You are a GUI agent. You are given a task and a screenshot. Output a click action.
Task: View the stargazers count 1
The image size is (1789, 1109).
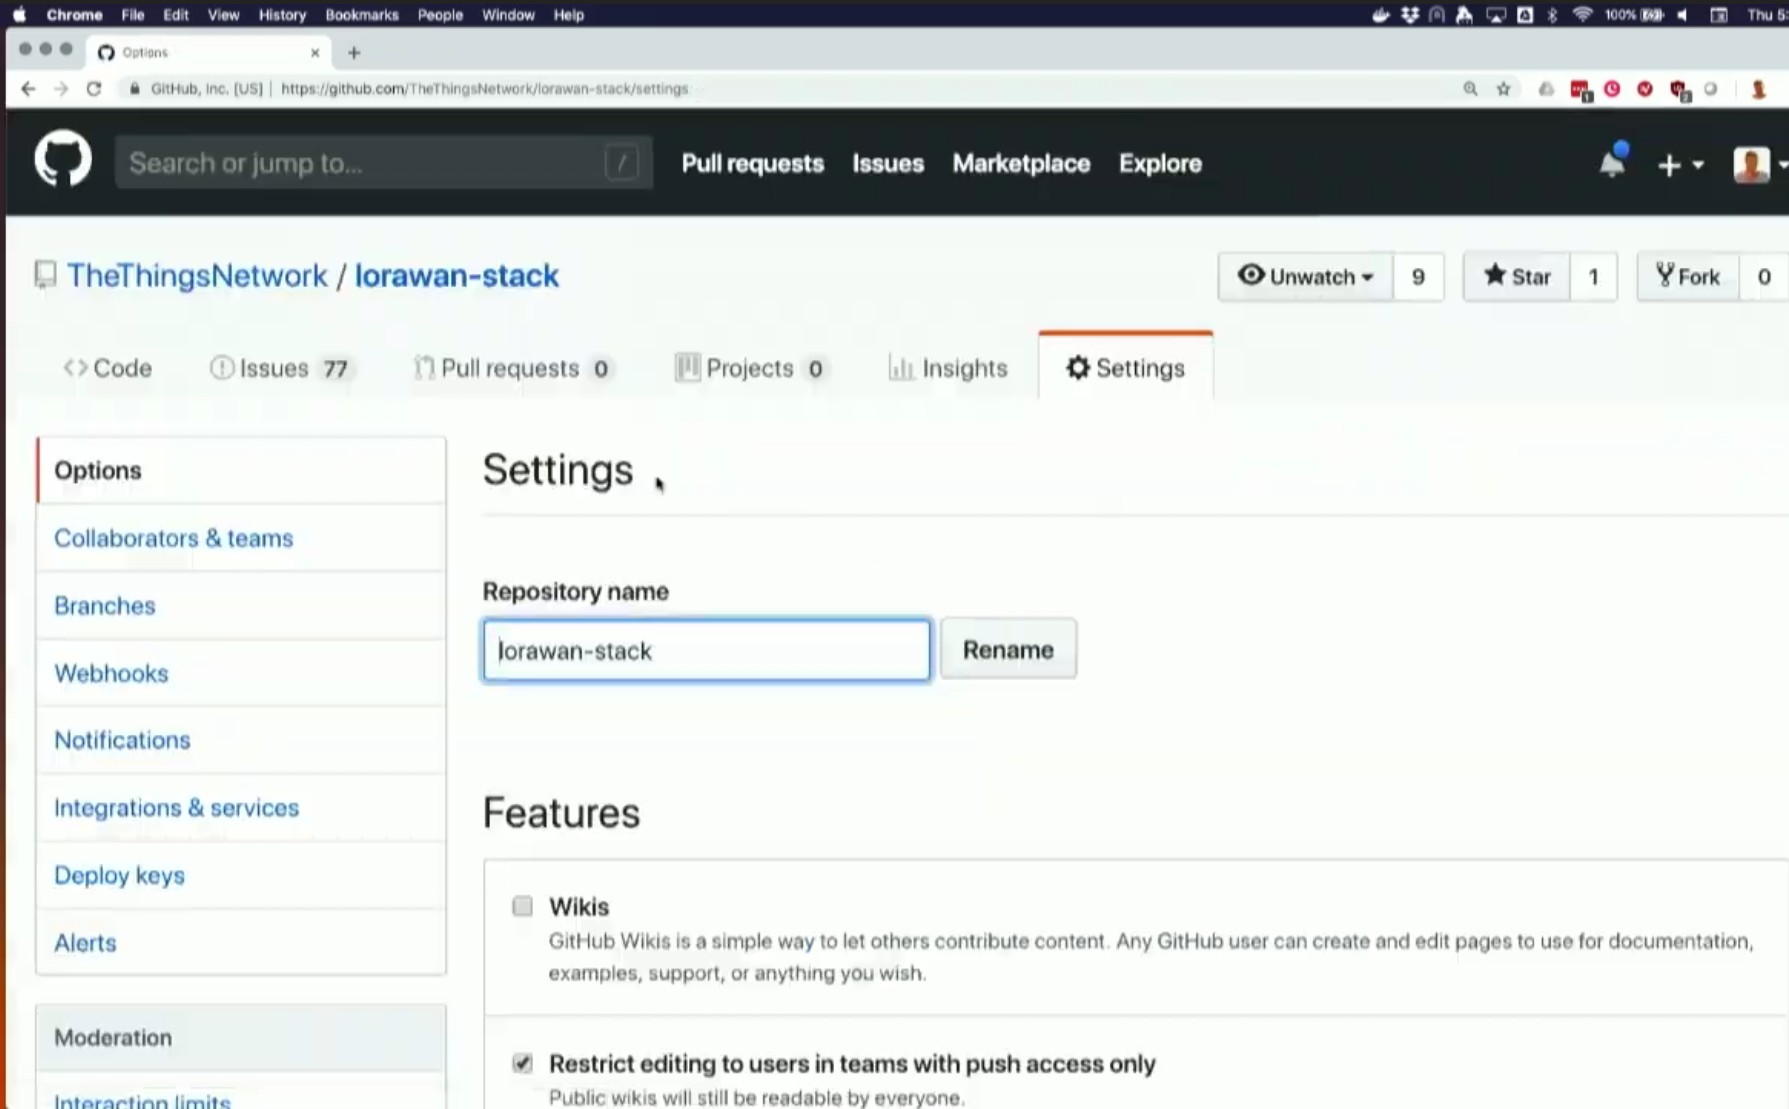coord(1593,277)
